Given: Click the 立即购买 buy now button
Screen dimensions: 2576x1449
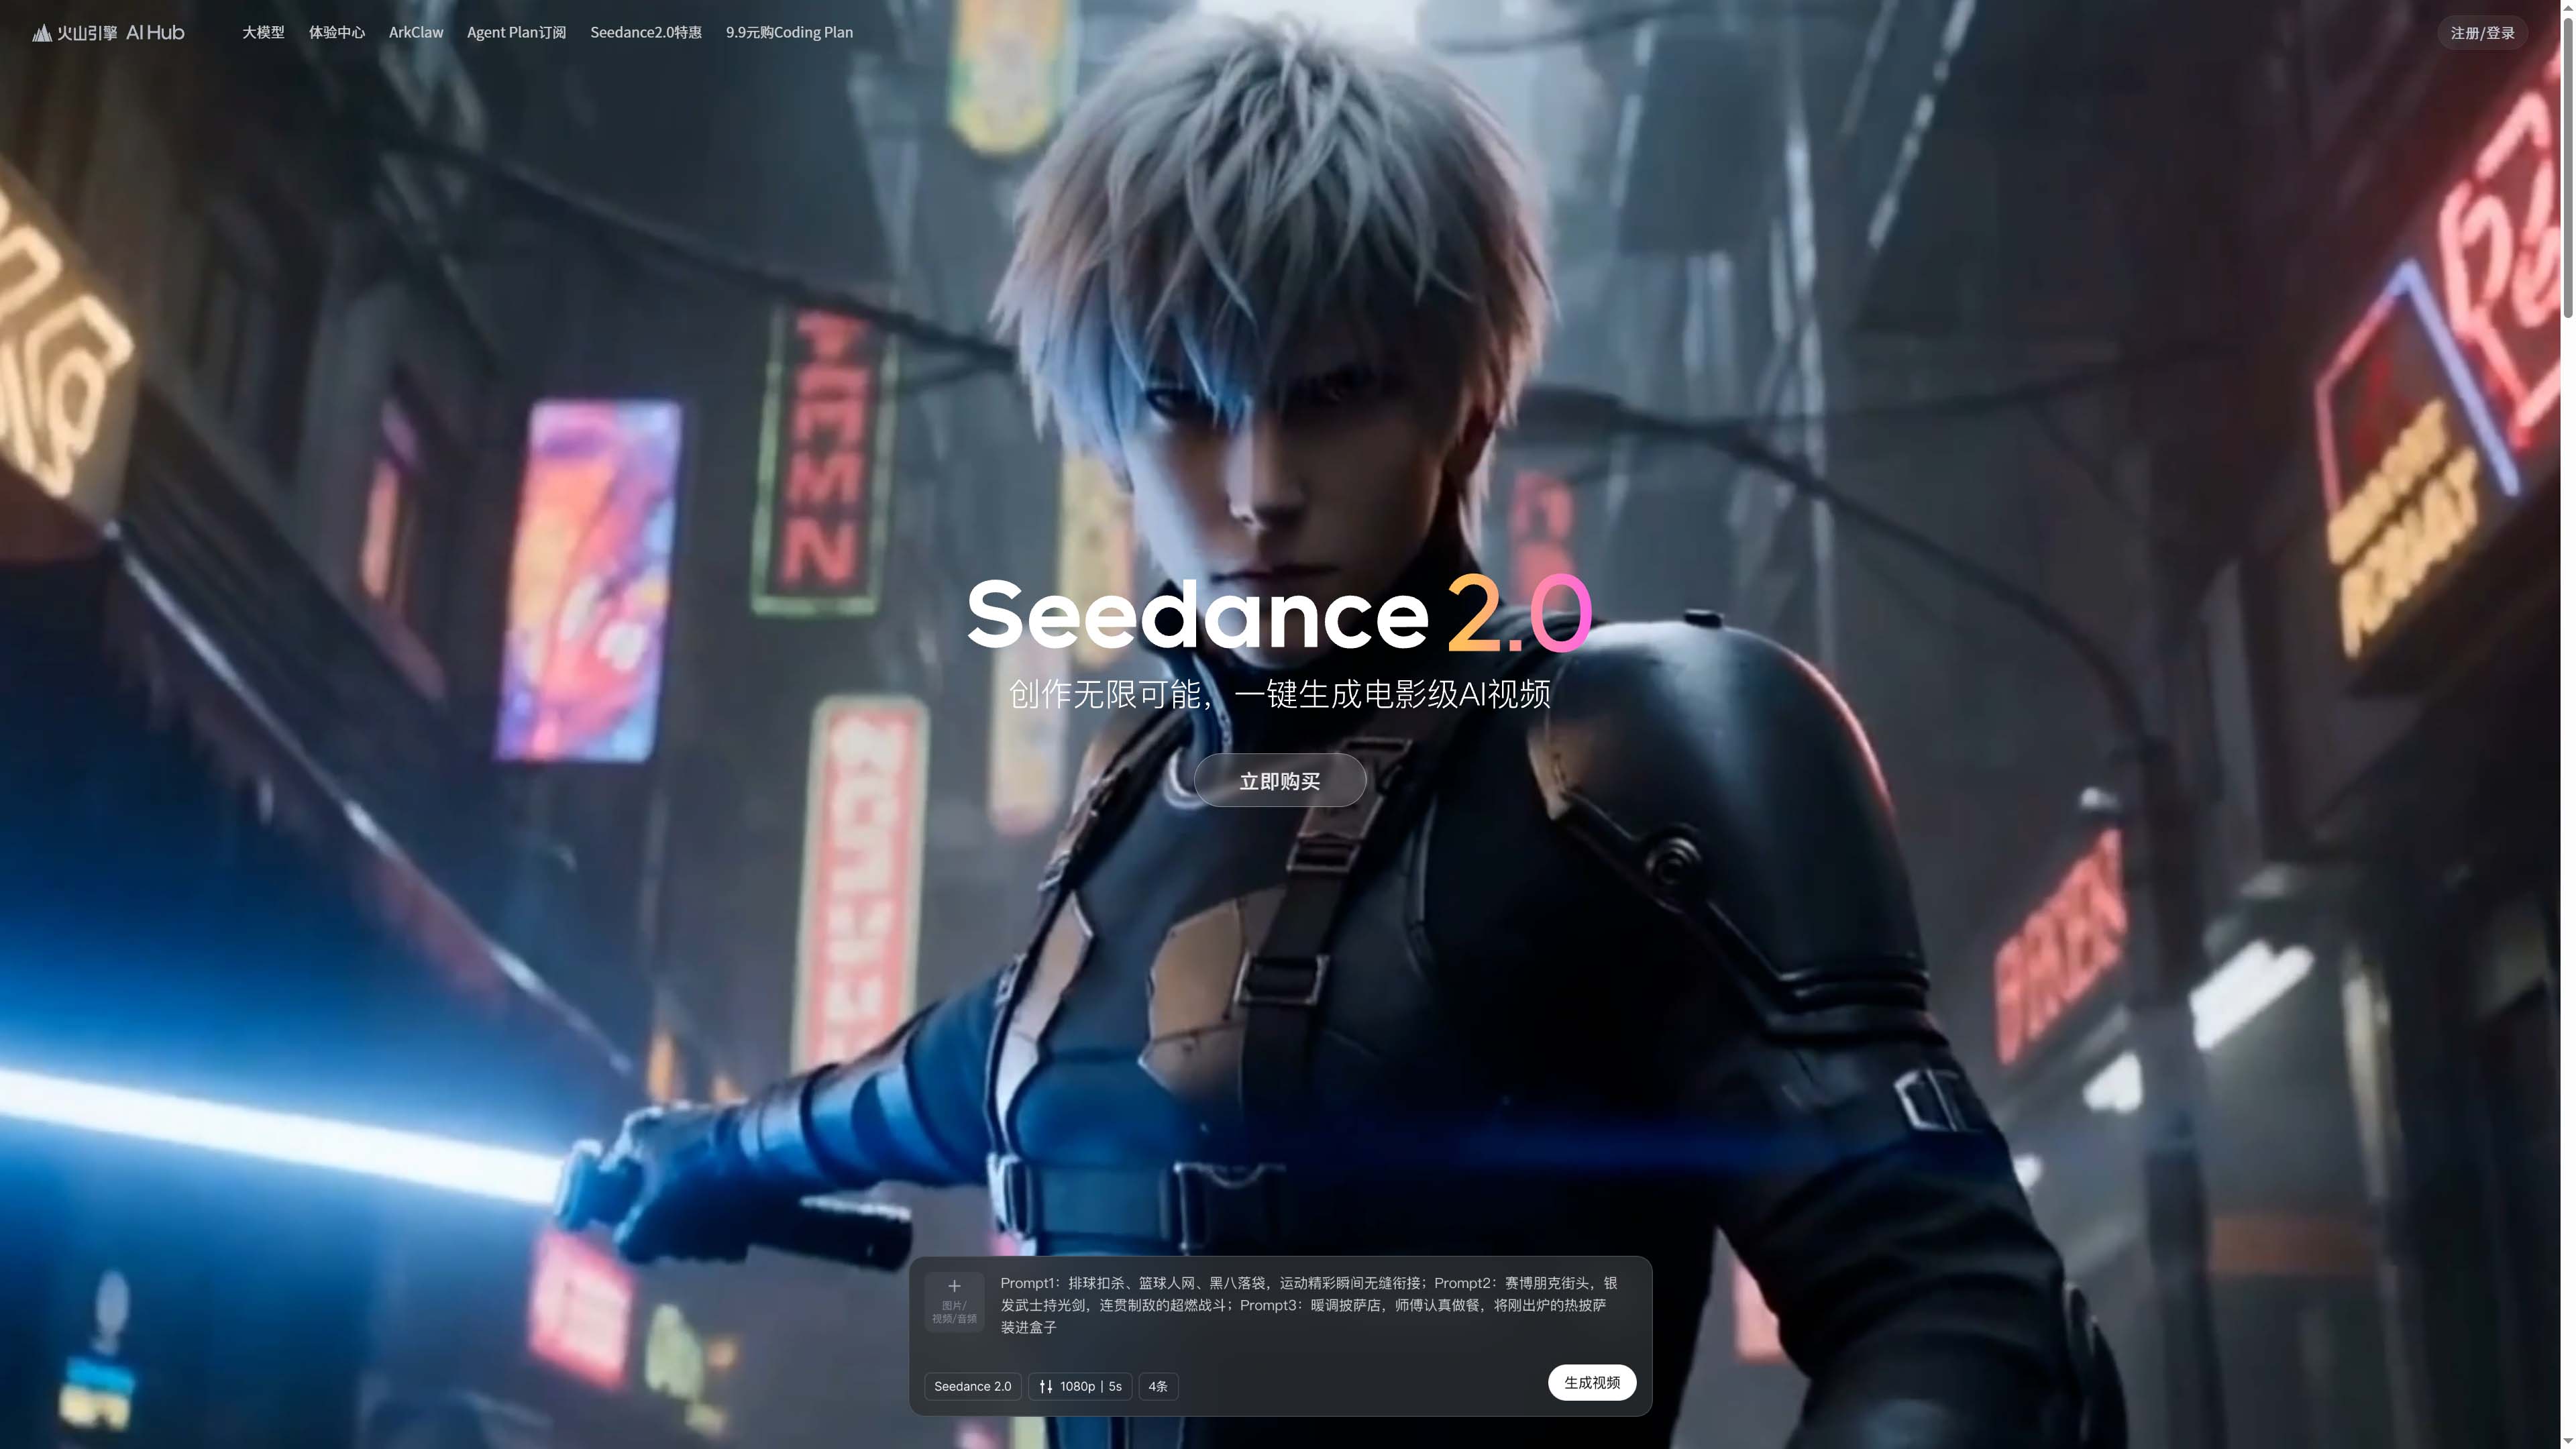Looking at the screenshot, I should (x=1280, y=781).
